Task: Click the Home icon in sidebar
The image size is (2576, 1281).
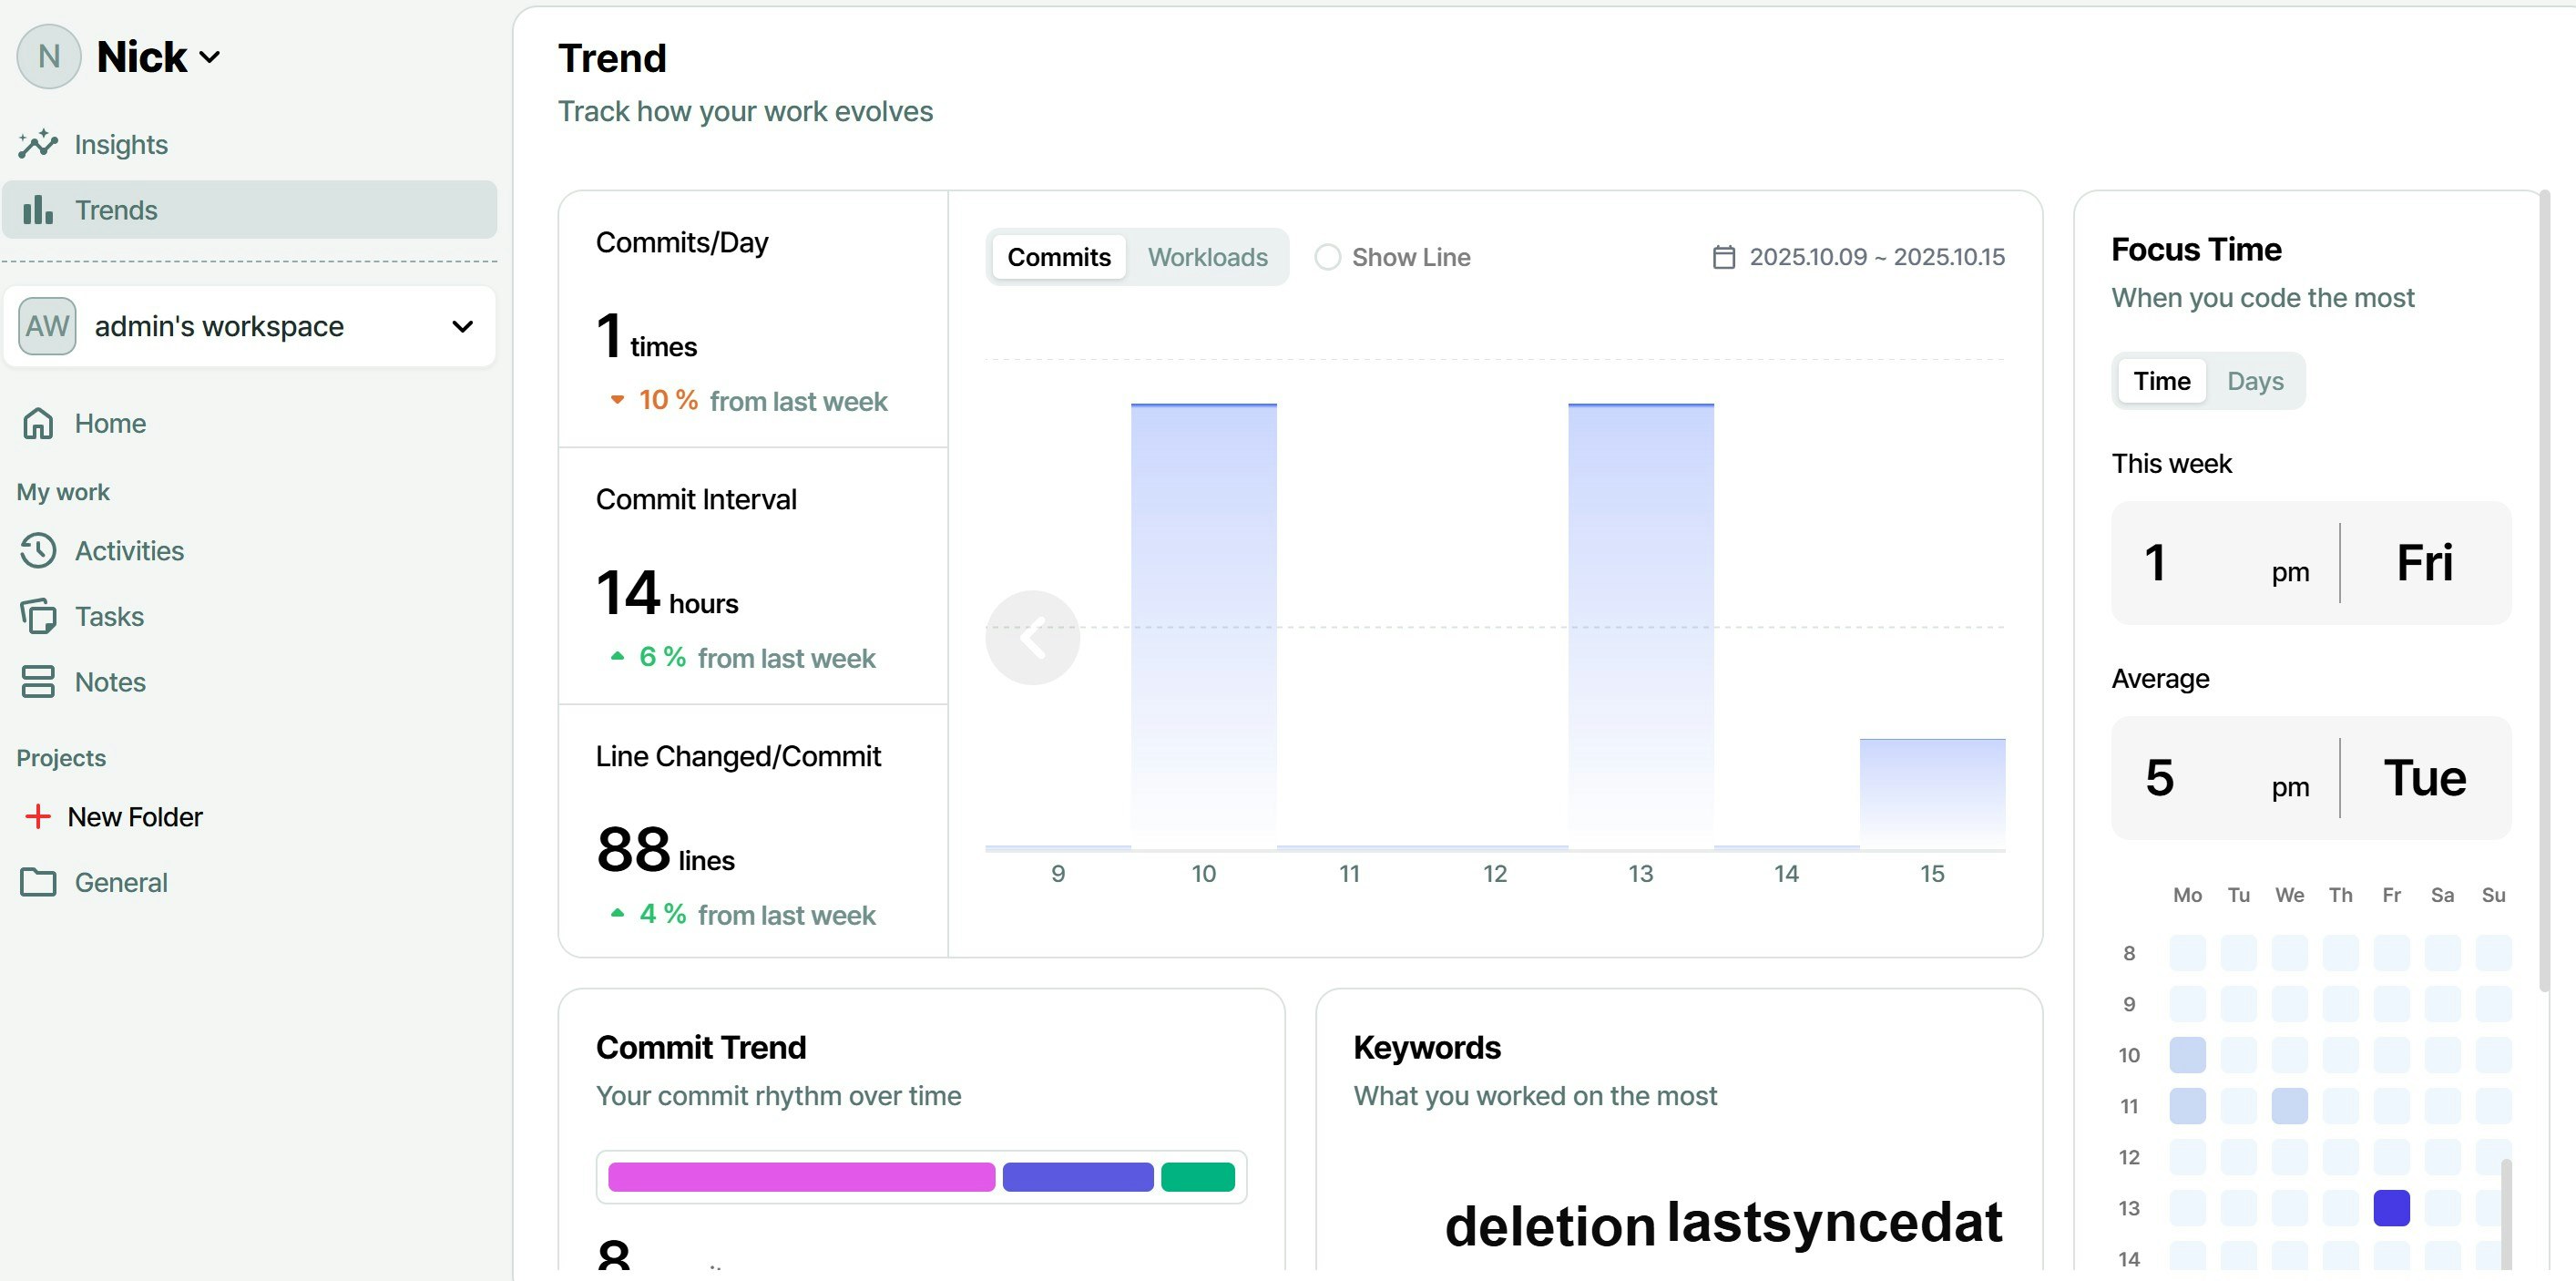Action: click(37, 423)
